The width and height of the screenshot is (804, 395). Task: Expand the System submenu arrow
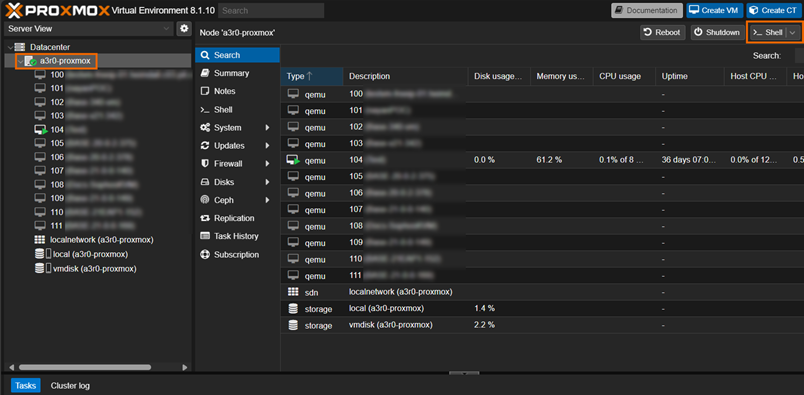267,128
